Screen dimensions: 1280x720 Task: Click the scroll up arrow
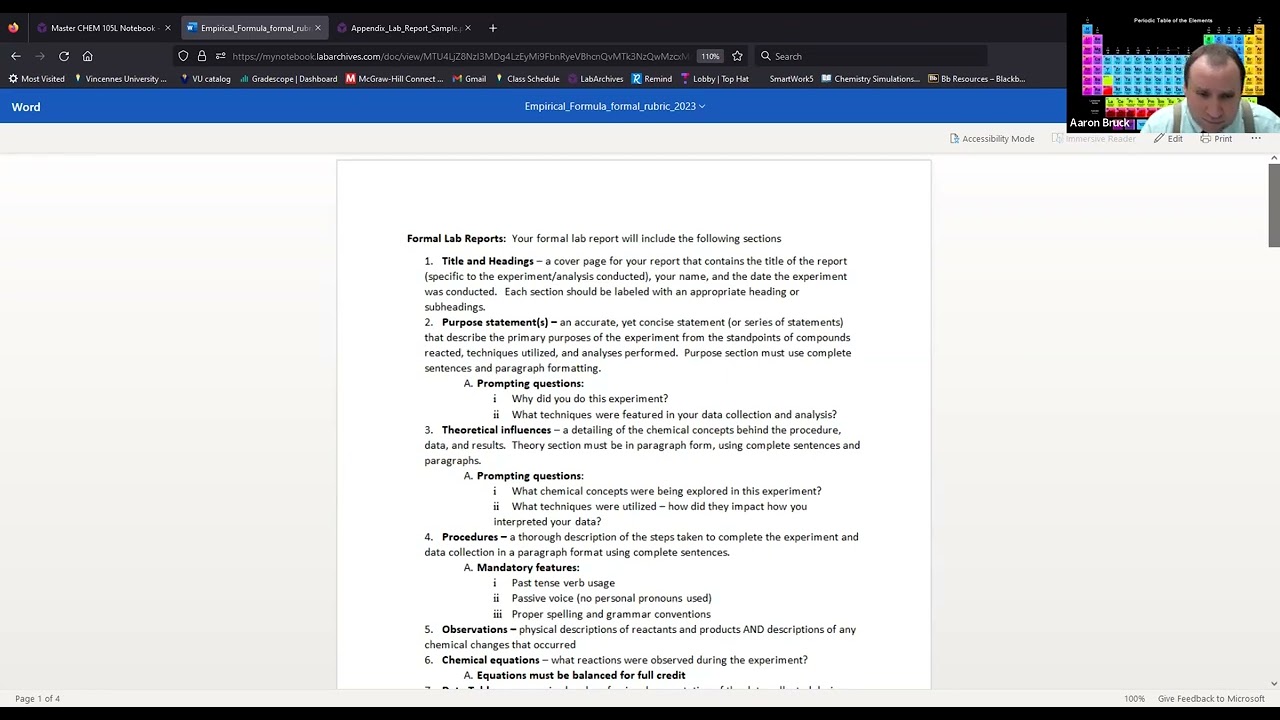(x=1273, y=158)
